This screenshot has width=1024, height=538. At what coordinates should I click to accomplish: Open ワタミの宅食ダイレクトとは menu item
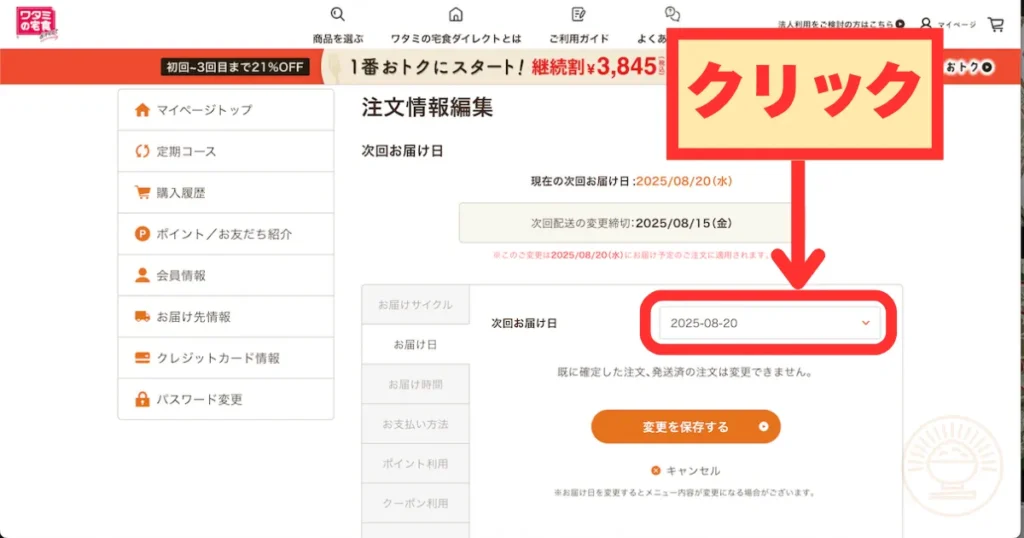click(456, 39)
